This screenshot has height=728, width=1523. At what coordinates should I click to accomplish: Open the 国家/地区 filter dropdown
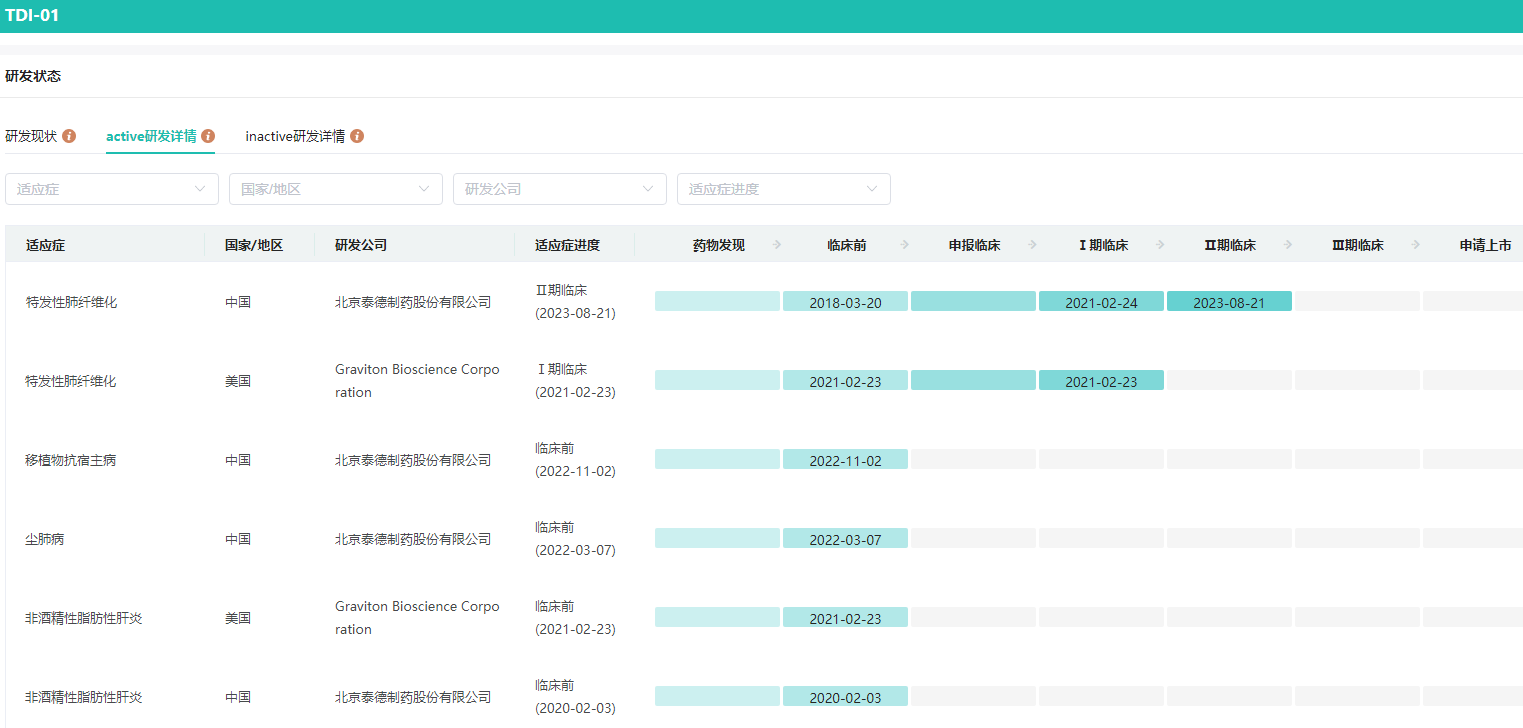336,189
